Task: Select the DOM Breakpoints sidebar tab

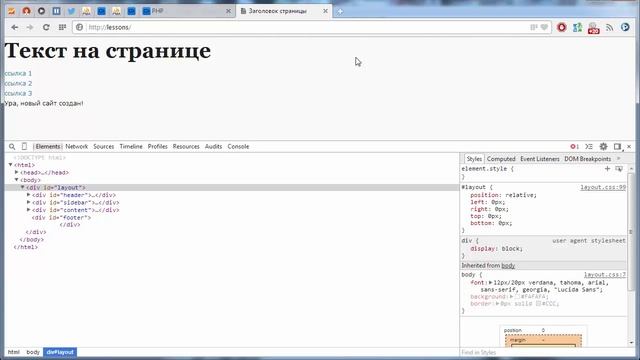Action: point(587,159)
